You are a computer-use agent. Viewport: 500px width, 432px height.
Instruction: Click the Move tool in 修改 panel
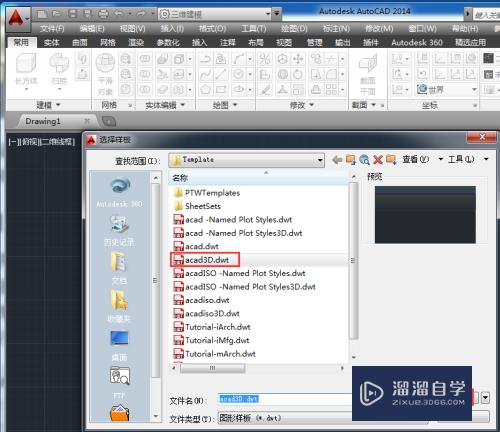(x=298, y=59)
